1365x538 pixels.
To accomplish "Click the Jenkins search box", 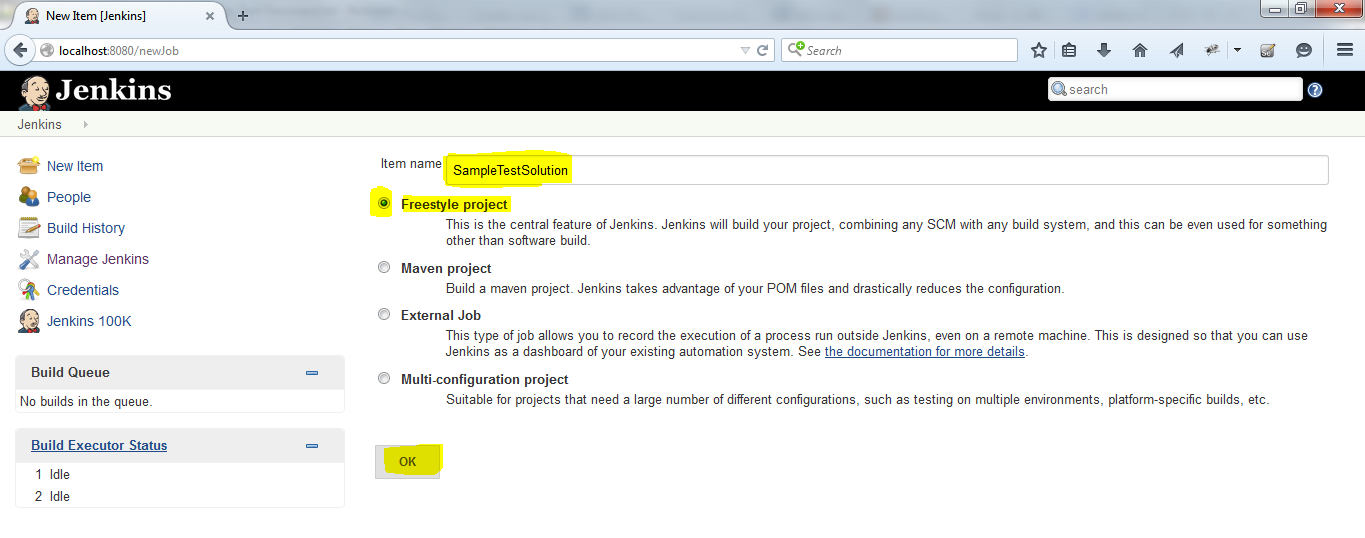I will [1175, 89].
